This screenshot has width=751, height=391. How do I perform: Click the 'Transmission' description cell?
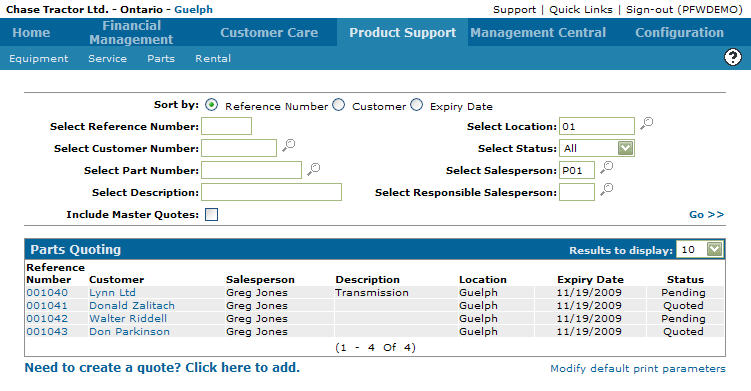372,292
